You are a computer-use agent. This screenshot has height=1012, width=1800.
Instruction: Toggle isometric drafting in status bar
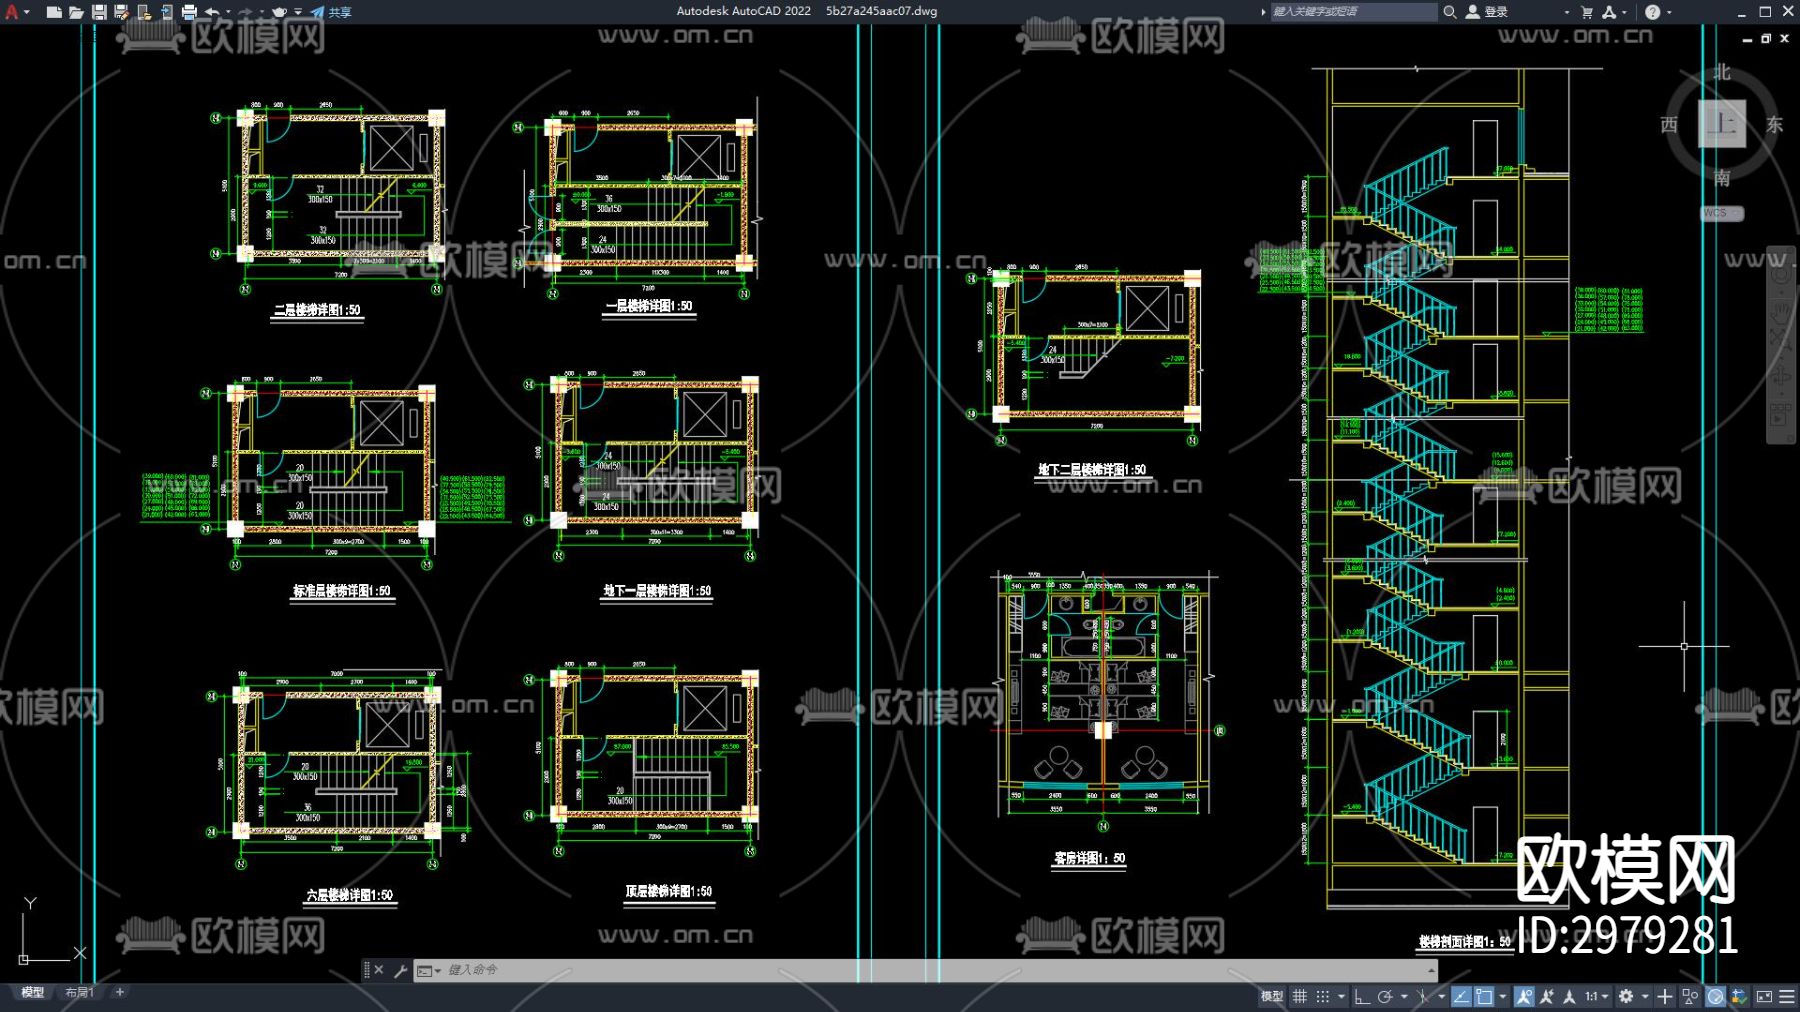(x=1423, y=996)
